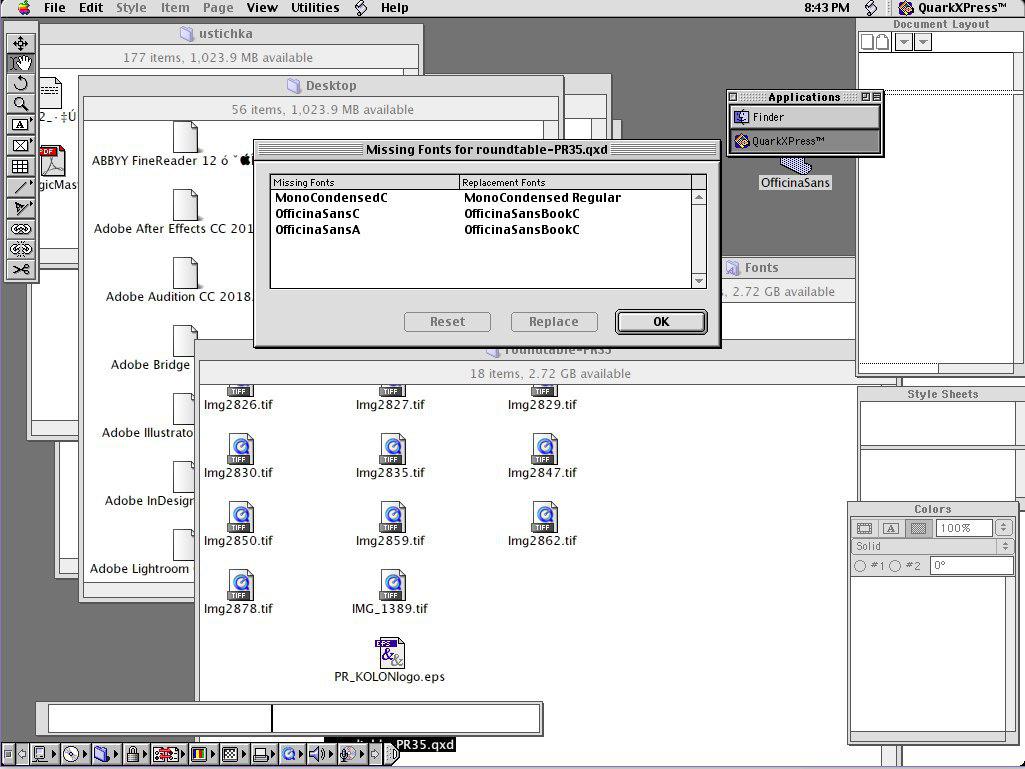Click the angle field showing 0°

click(973, 566)
